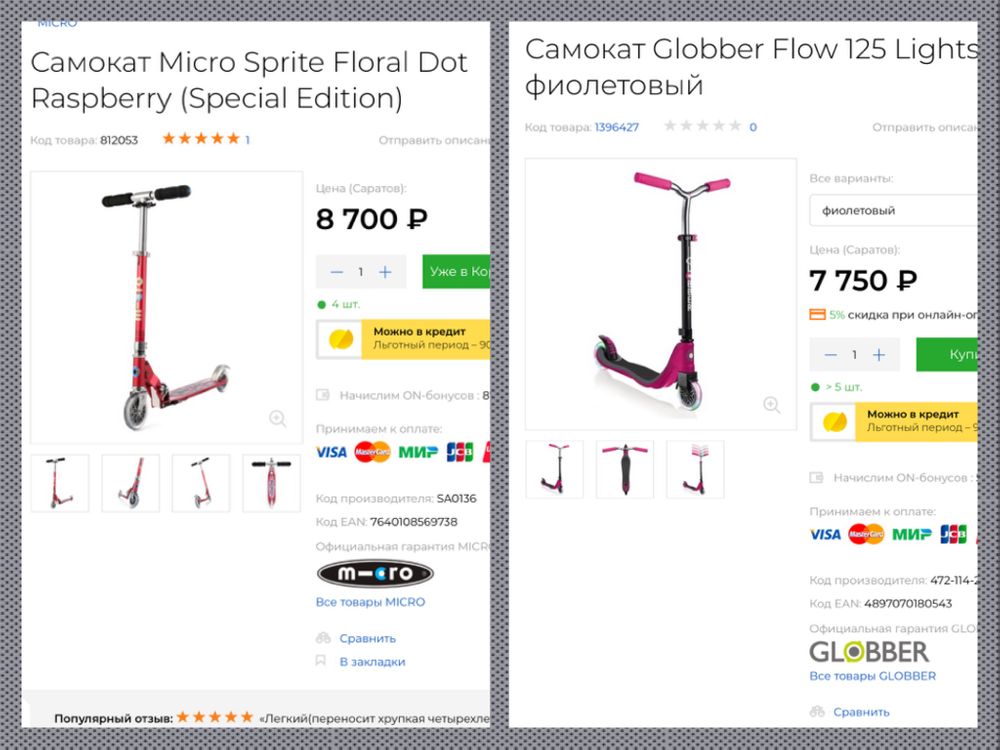Zoom the Globber Flow scooter image

pyautogui.click(x=771, y=405)
